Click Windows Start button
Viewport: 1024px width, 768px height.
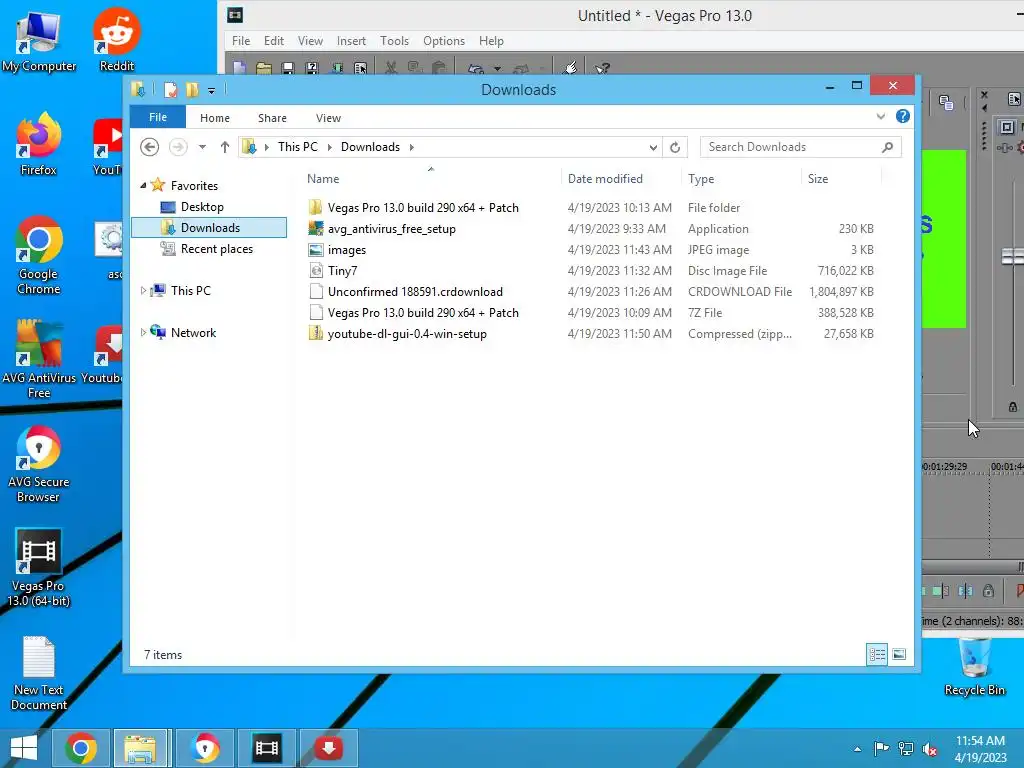tap(24, 748)
